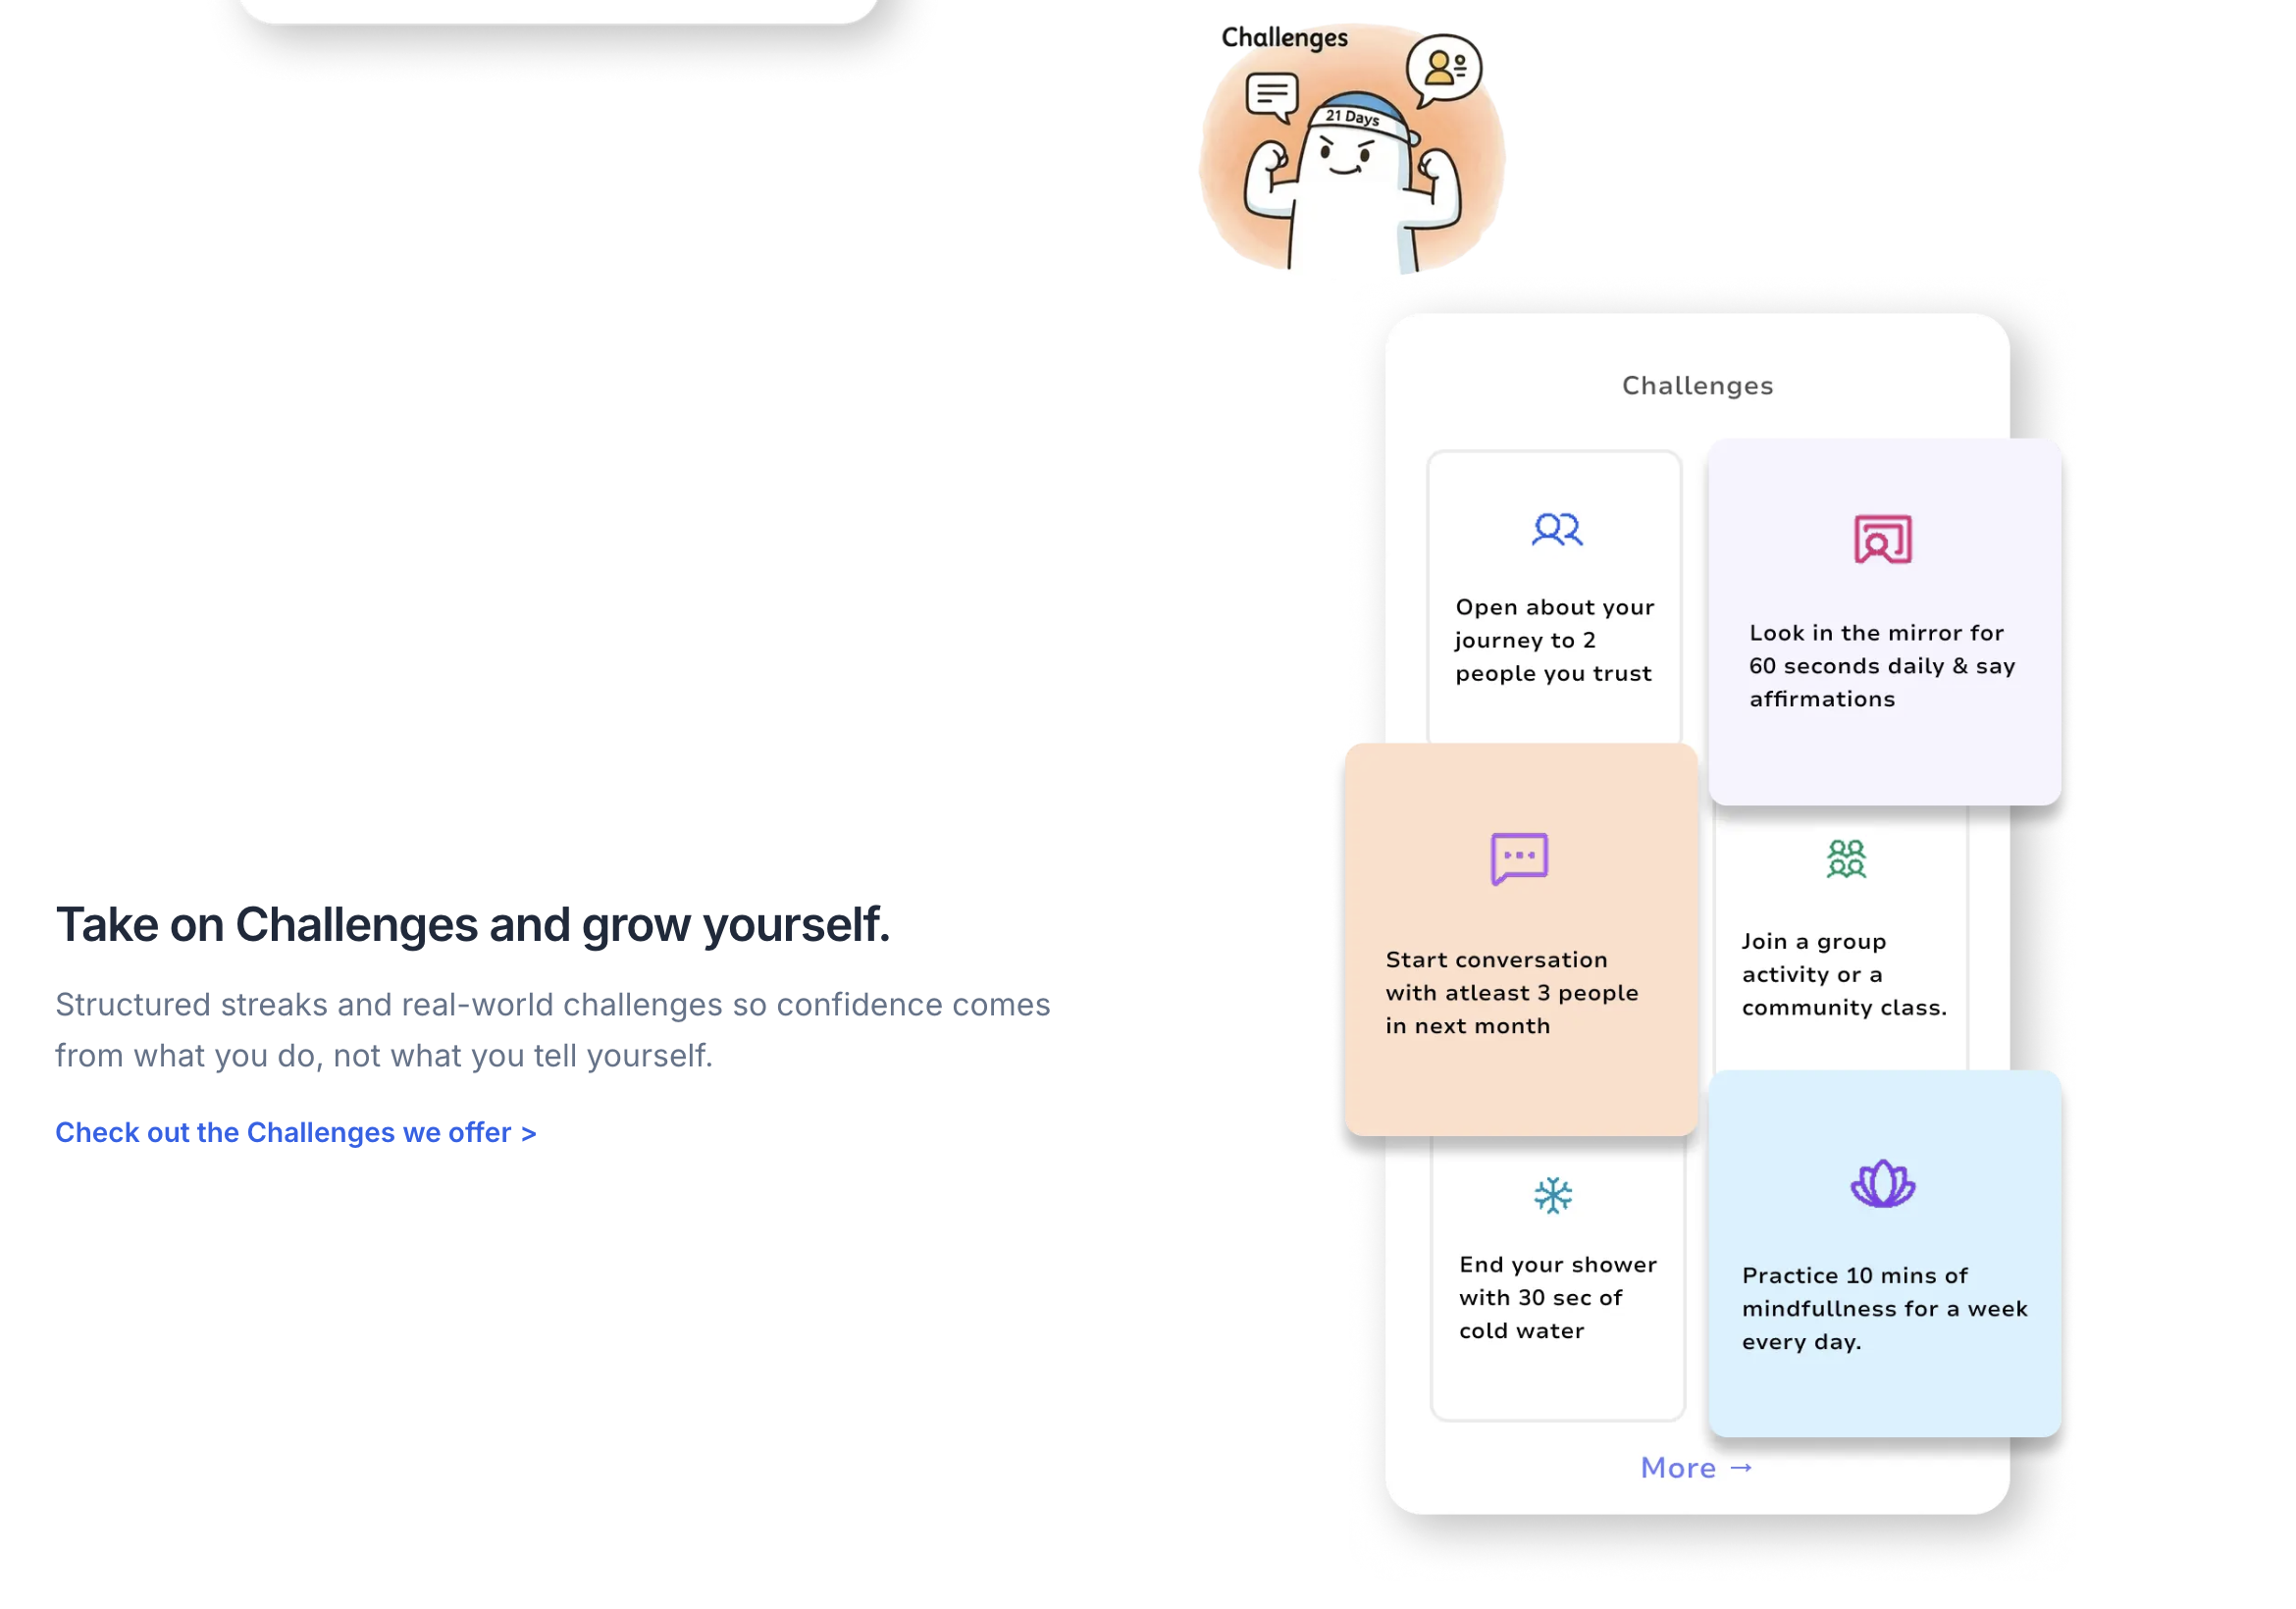The width and height of the screenshot is (2296, 1609).
Task: Click the speech bubble icon beside the mascot
Action: pyautogui.click(x=1272, y=97)
